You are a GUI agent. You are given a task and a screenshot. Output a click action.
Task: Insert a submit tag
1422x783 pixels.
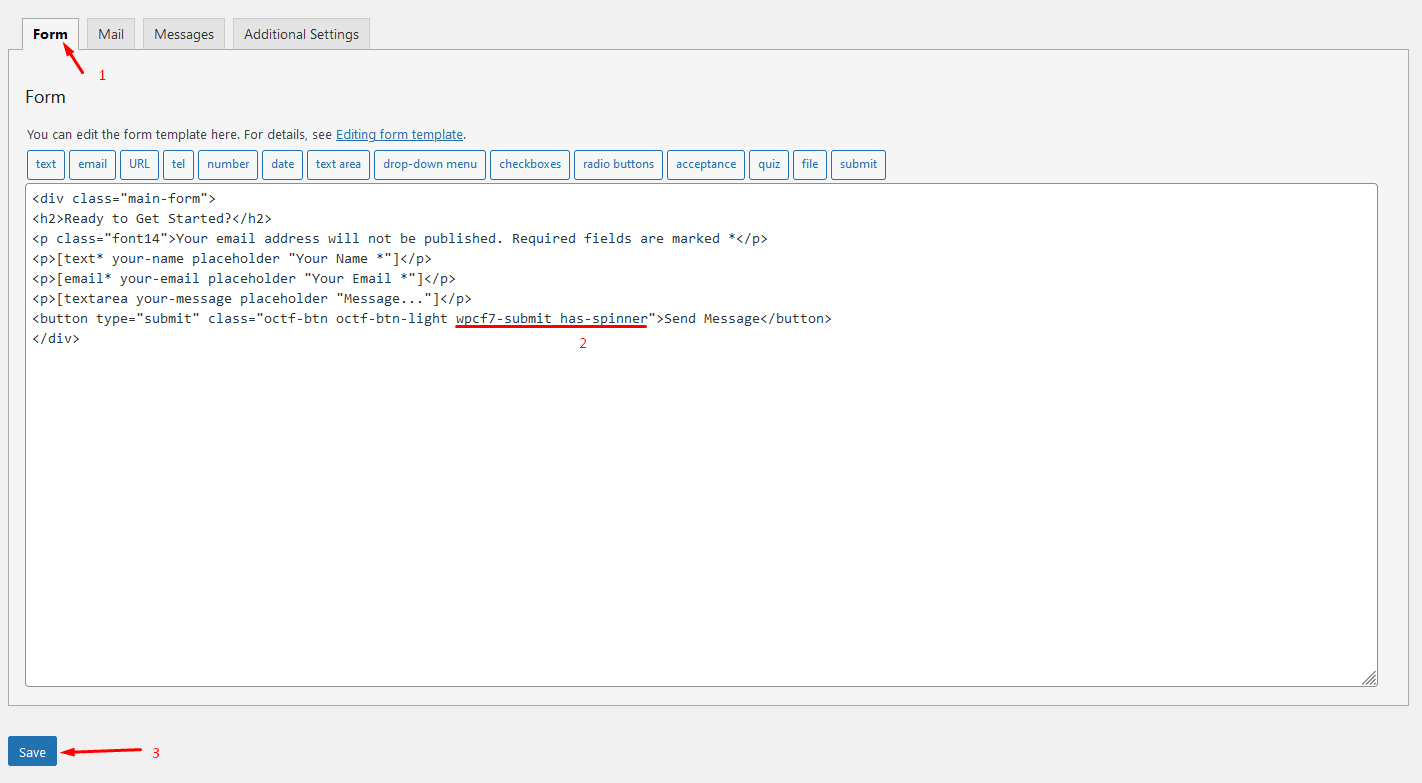point(858,164)
